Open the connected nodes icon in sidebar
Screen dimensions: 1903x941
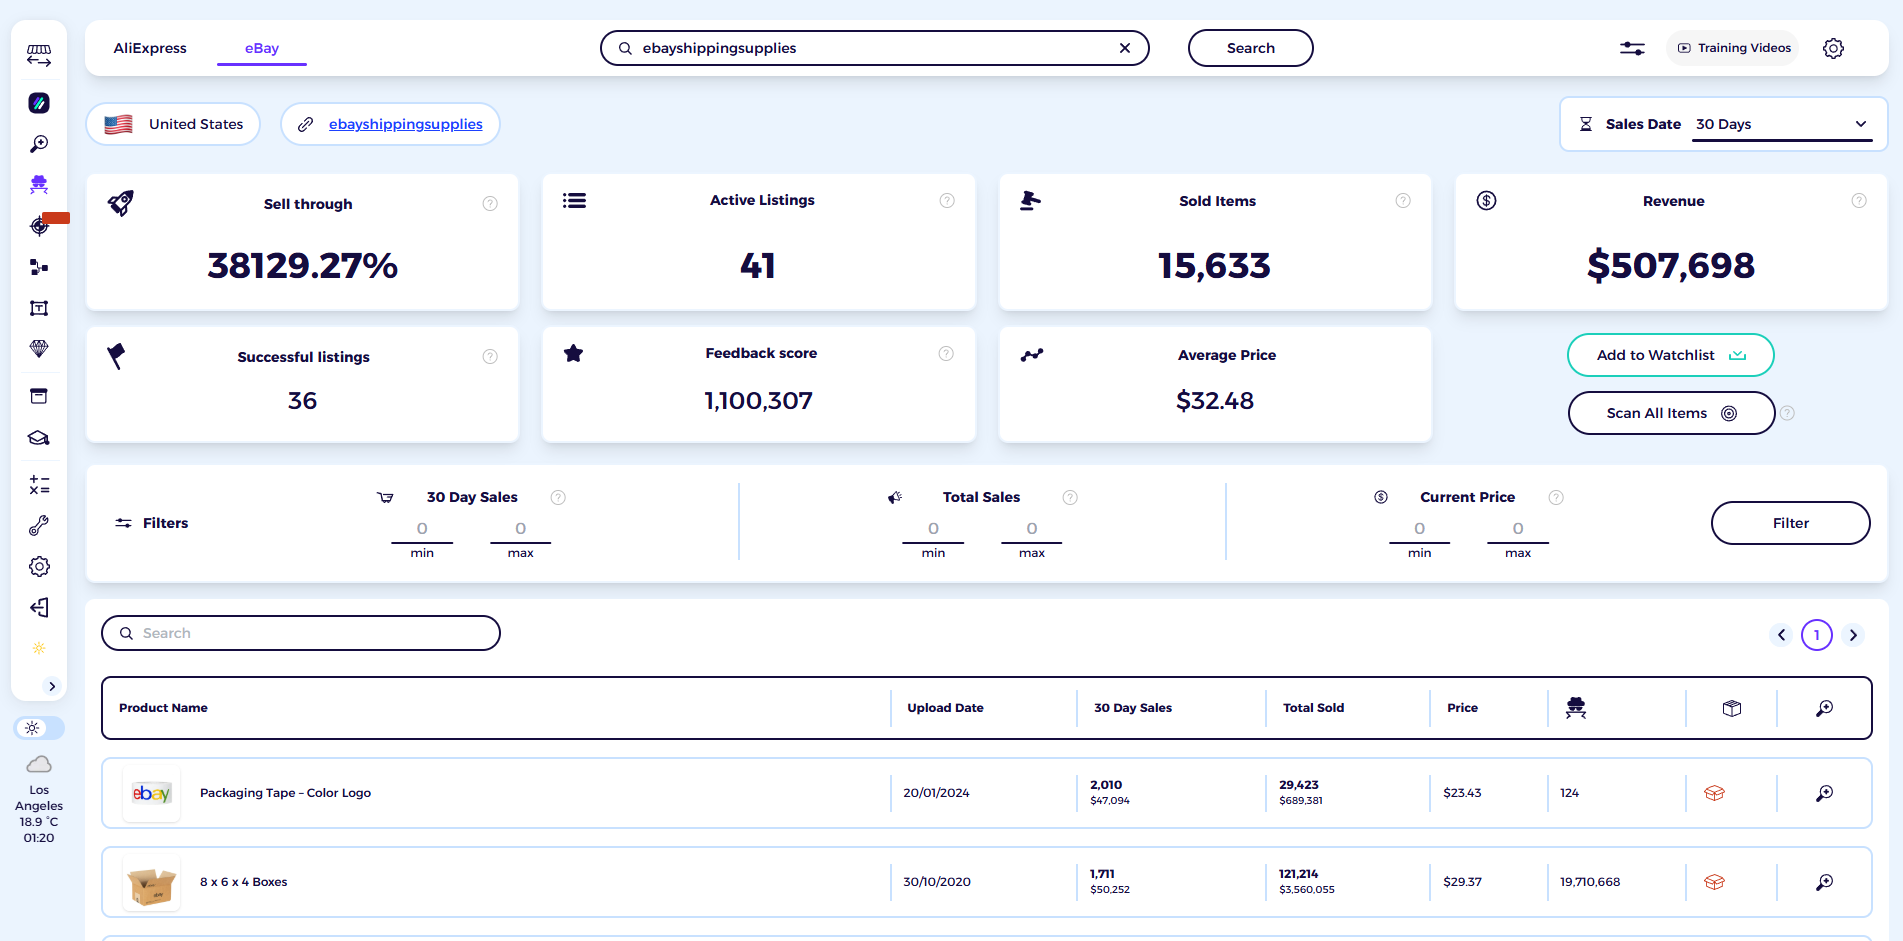click(39, 267)
